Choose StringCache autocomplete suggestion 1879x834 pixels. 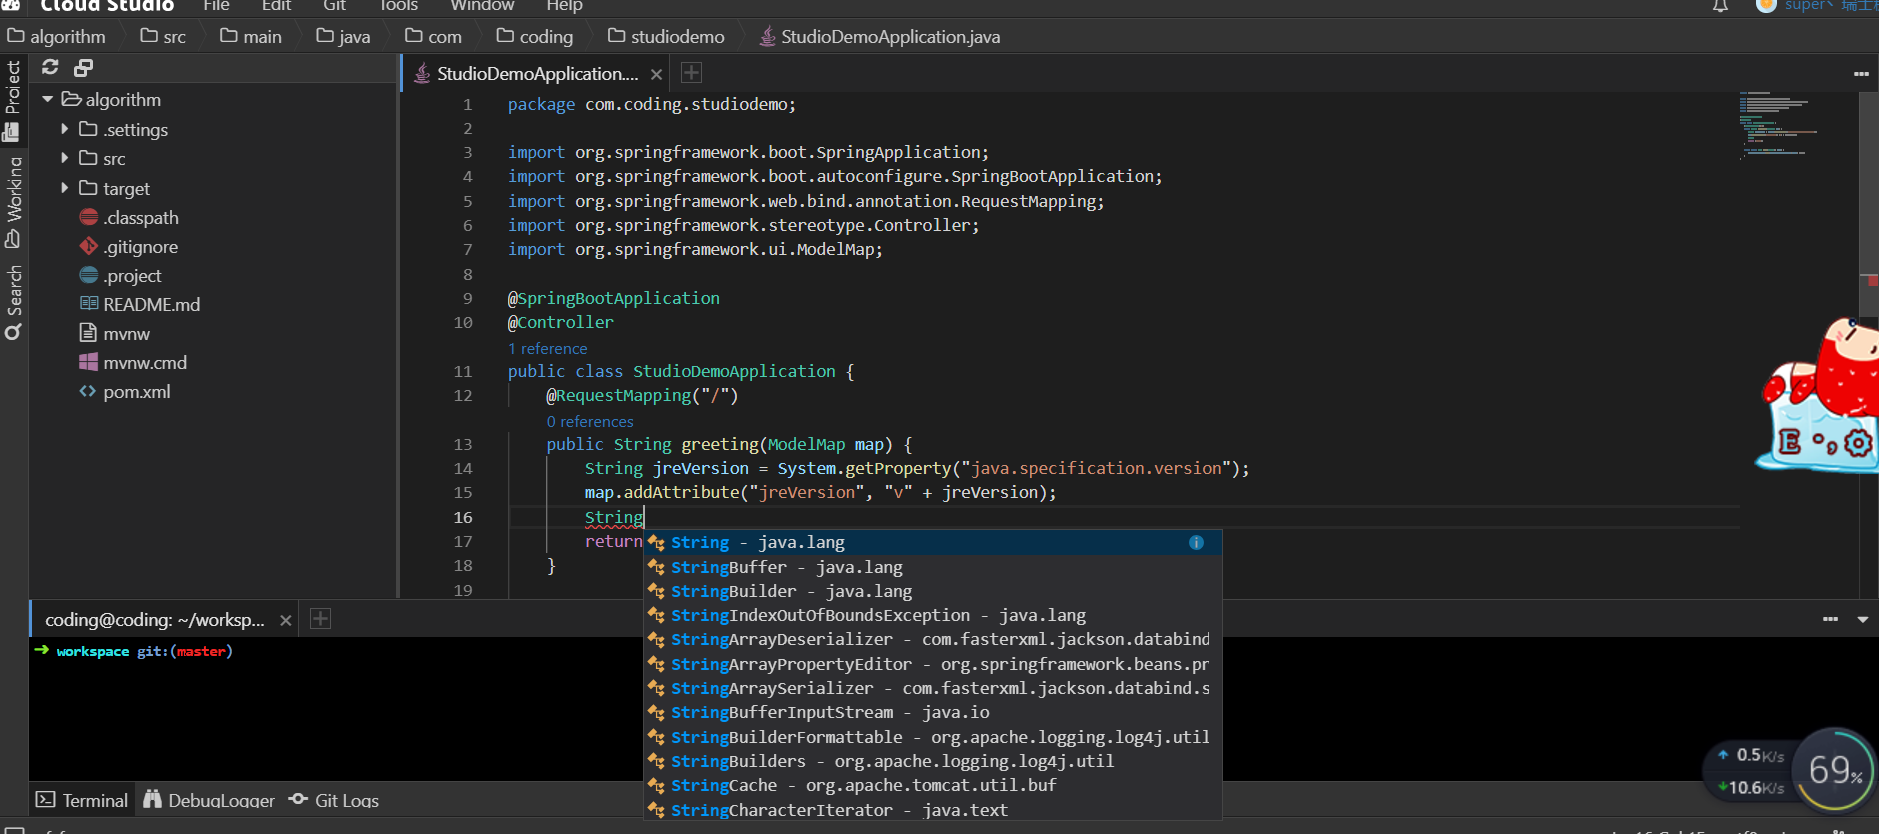click(x=933, y=785)
